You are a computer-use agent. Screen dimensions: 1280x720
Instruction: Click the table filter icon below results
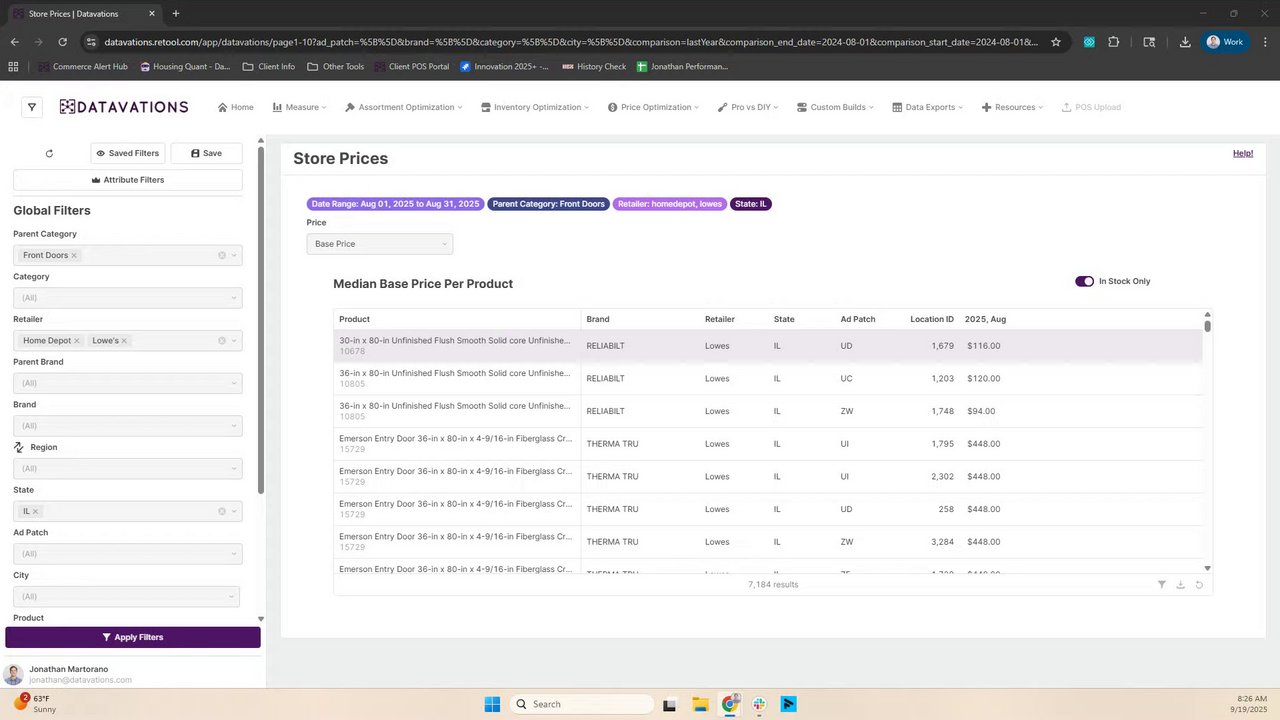click(x=1161, y=584)
